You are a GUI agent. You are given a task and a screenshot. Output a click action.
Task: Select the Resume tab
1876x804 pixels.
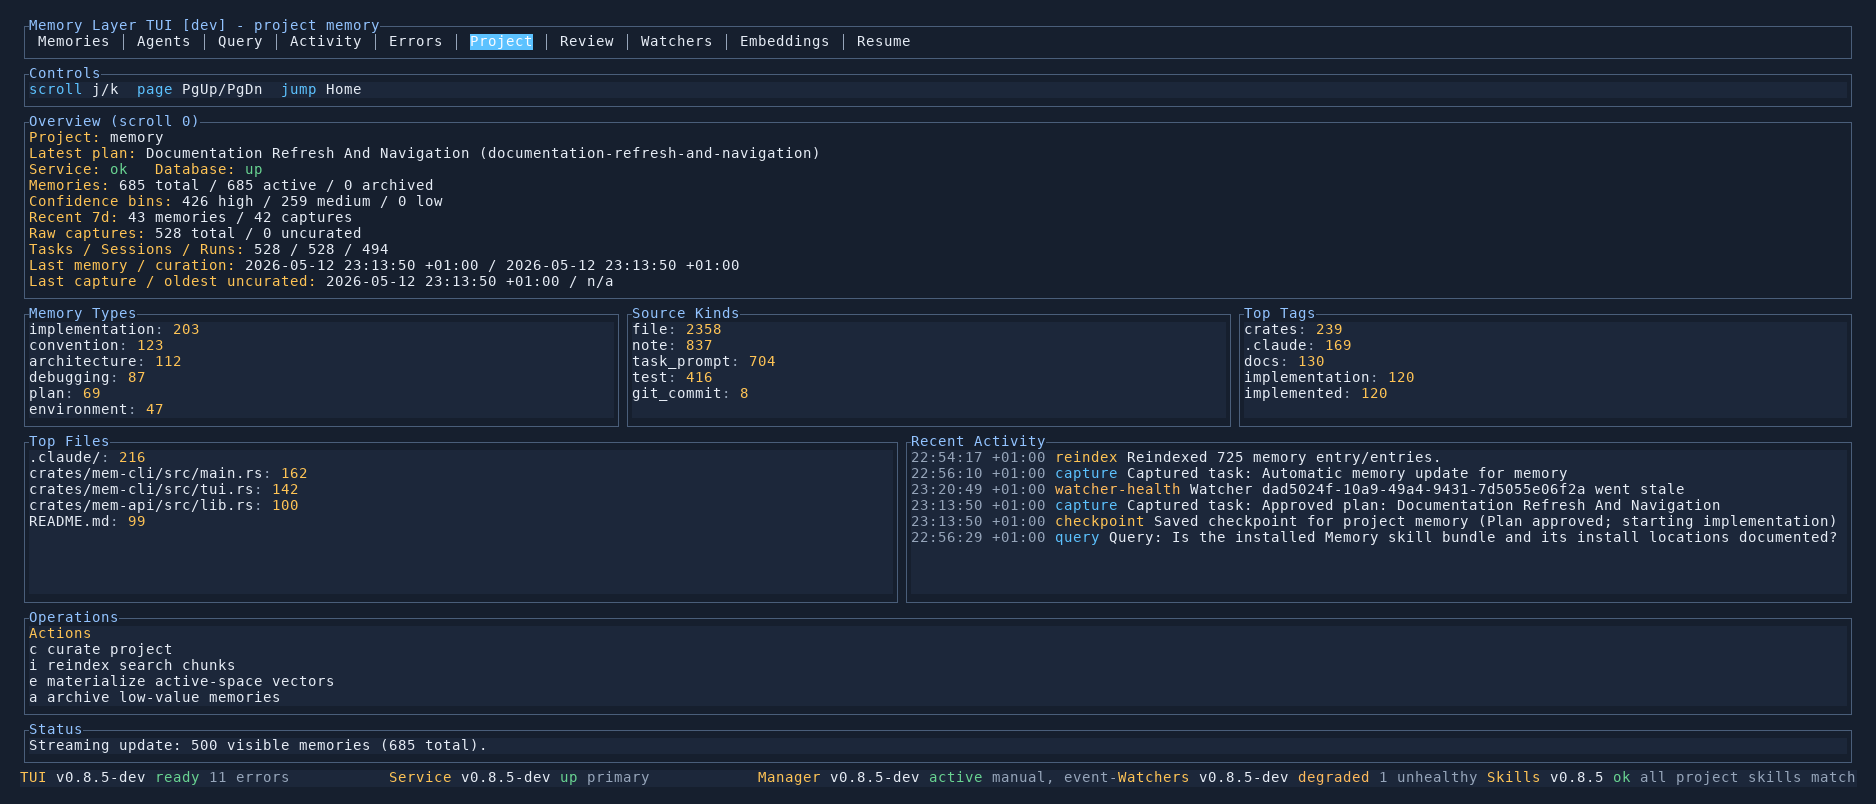pos(884,41)
